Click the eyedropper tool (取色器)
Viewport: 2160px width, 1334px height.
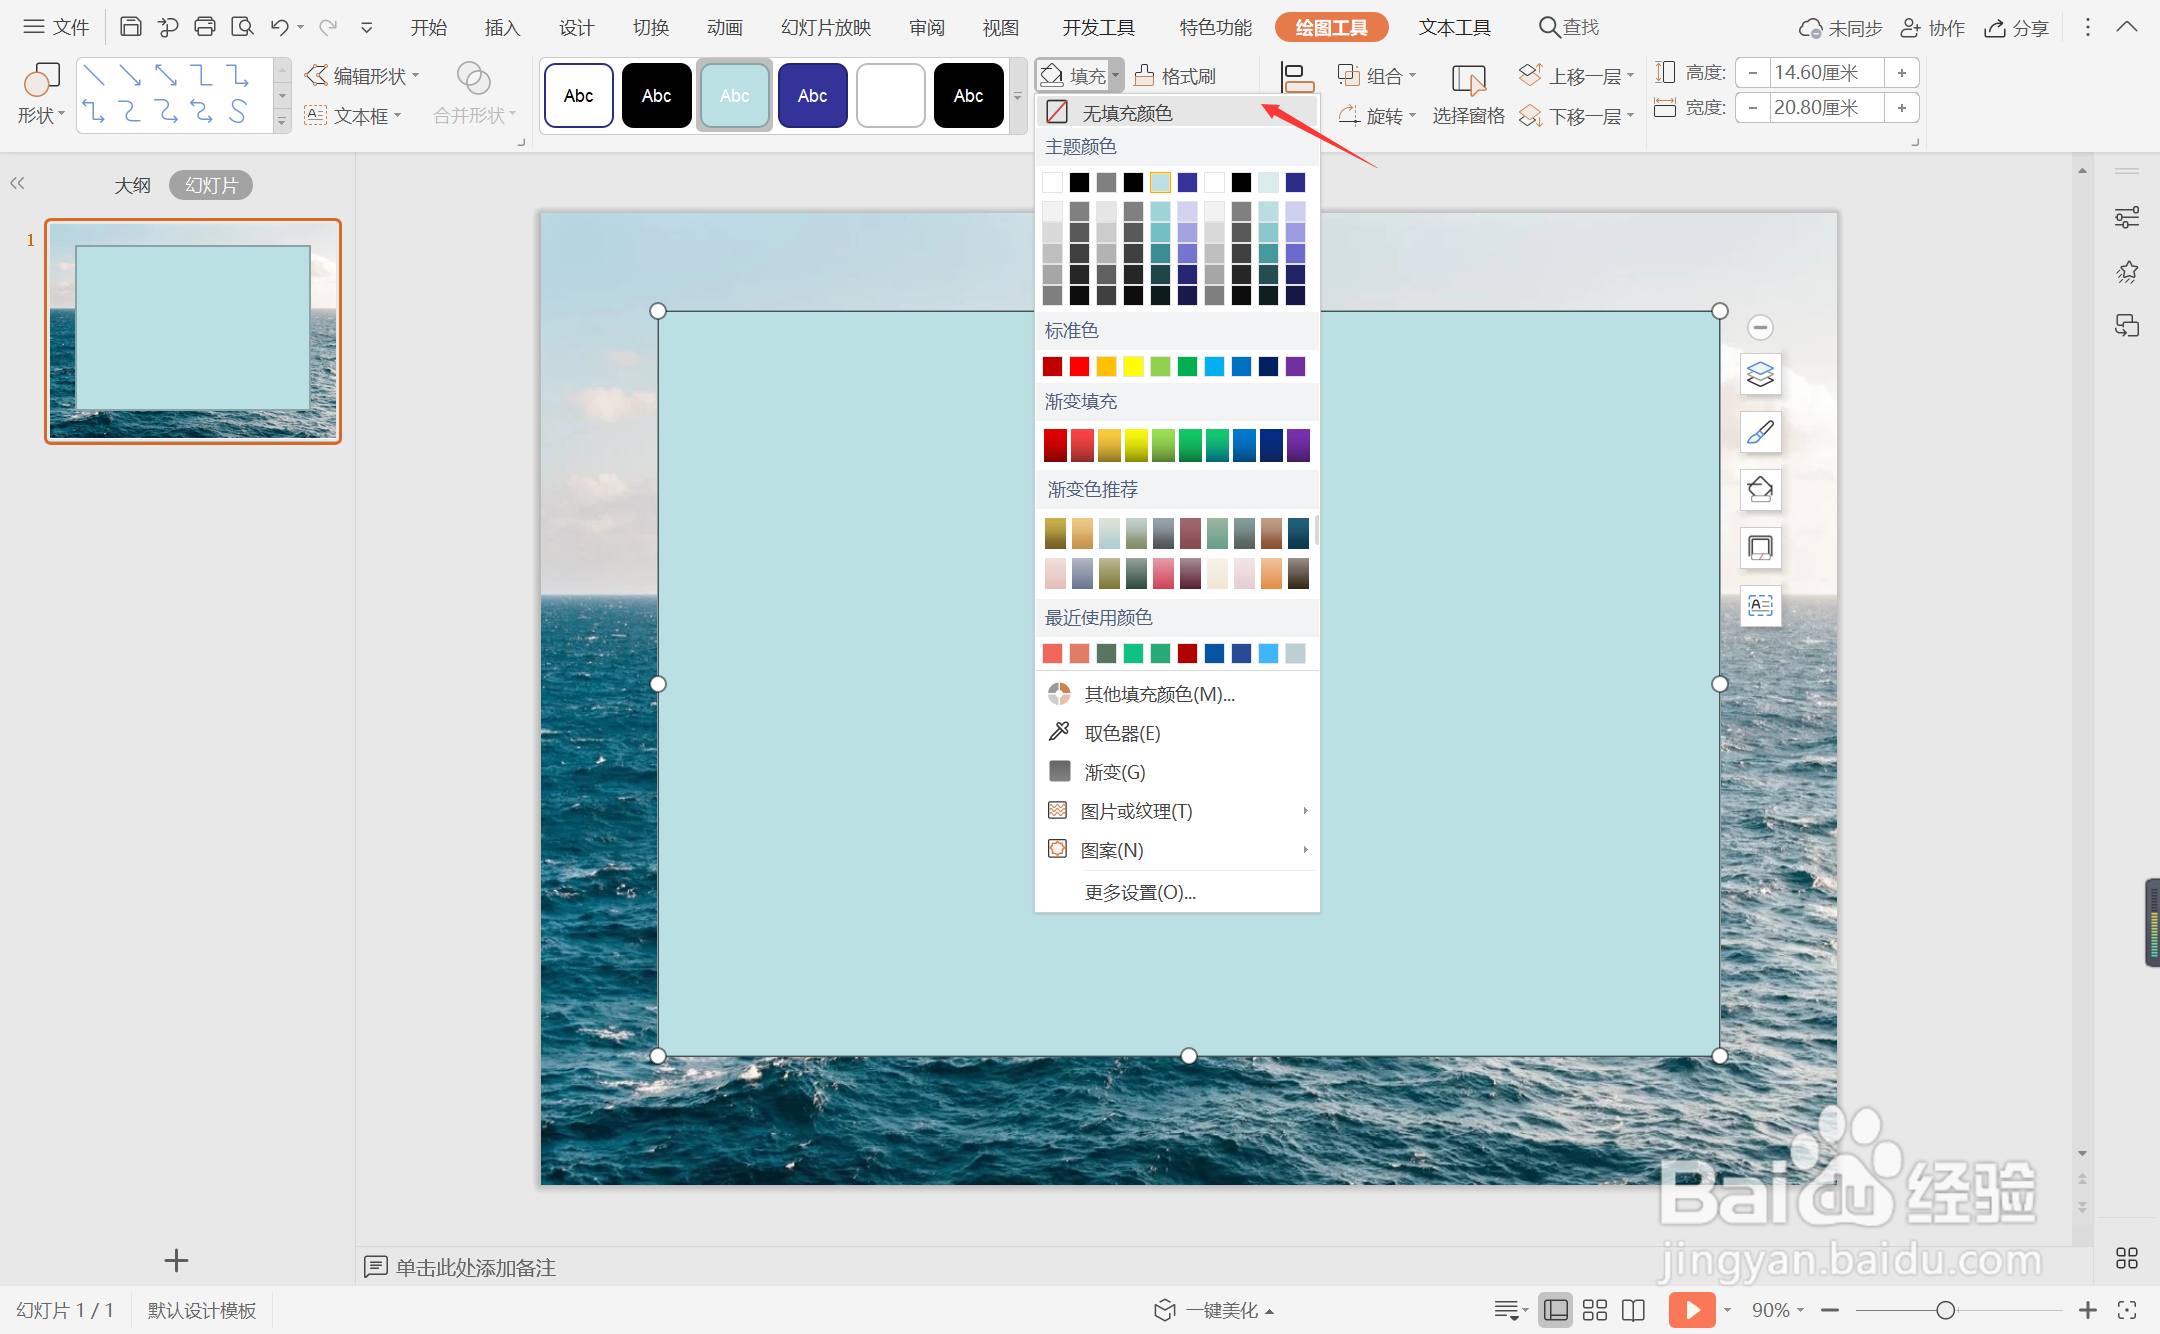point(1121,733)
